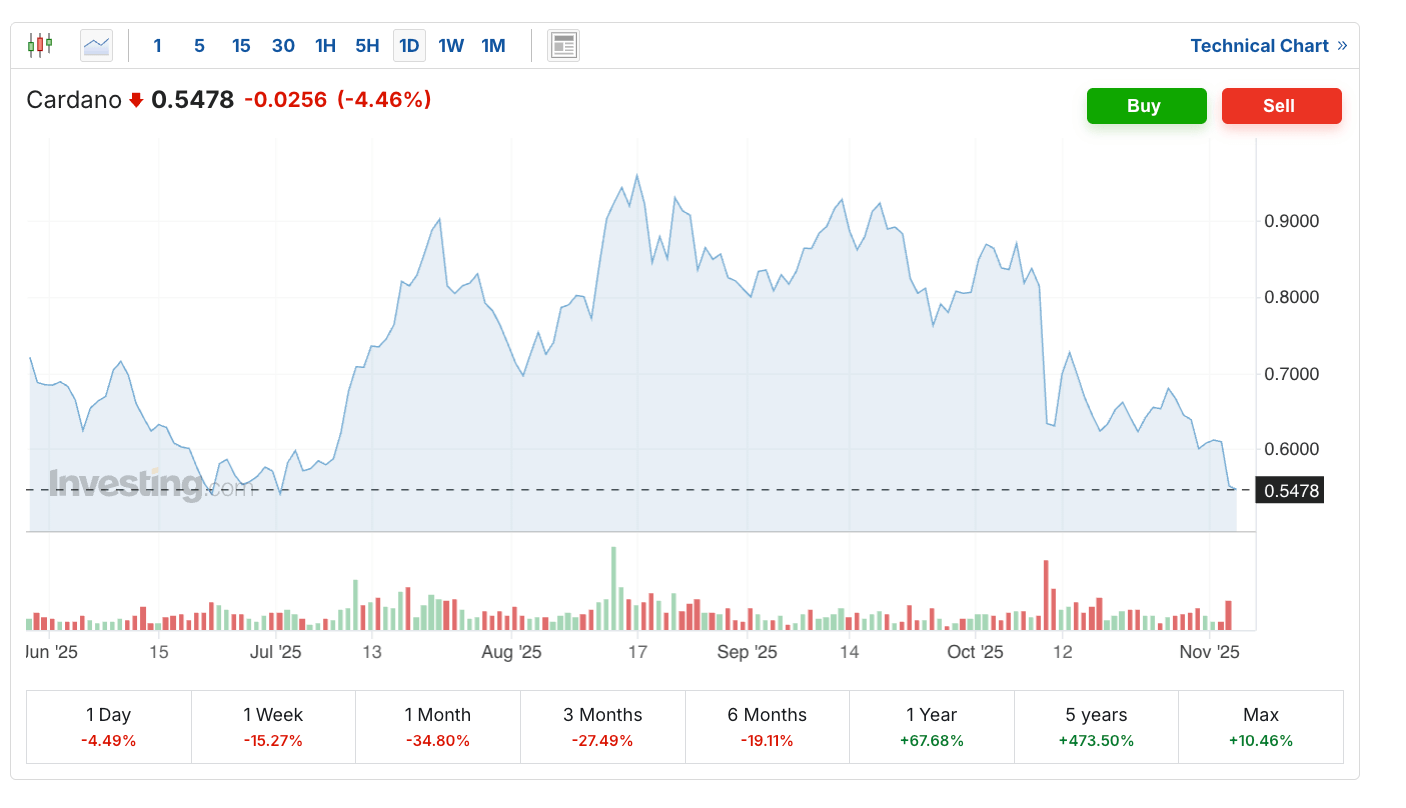The height and width of the screenshot is (808, 1406).
Task: Select the 30-minute chart interval
Action: coord(283,45)
